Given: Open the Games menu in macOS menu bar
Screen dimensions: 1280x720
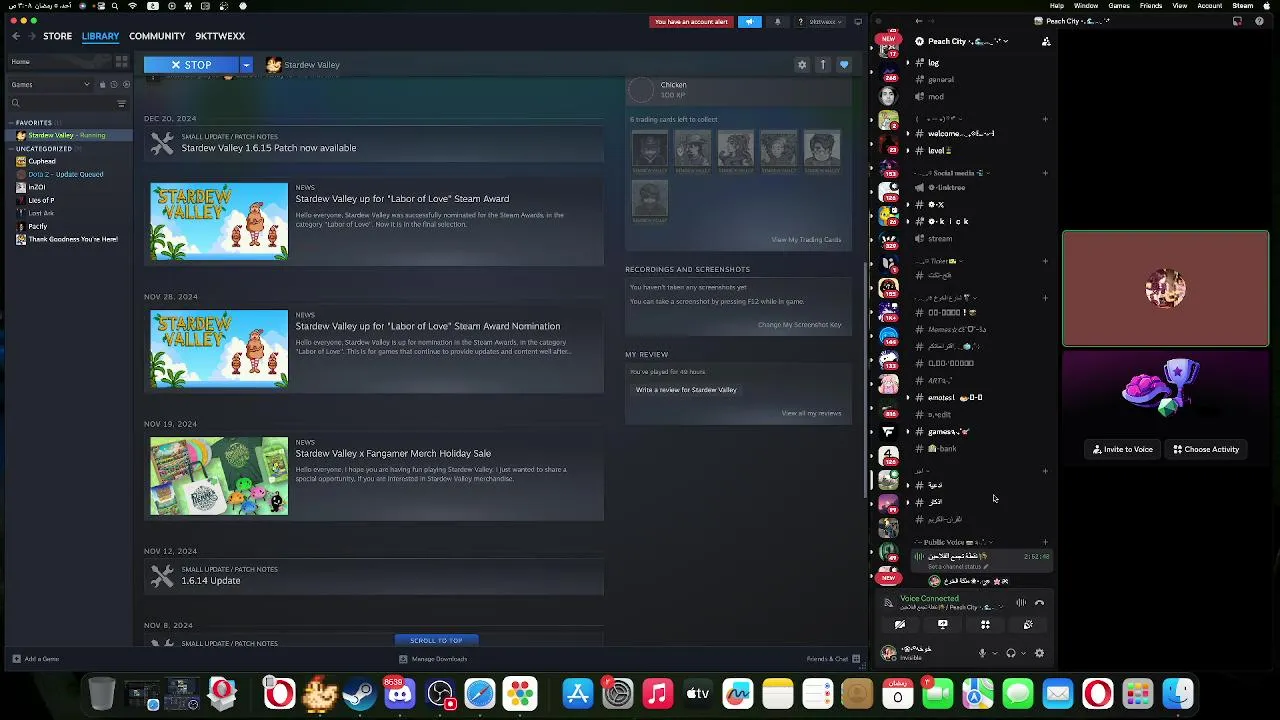Looking at the screenshot, I should point(1119,6).
